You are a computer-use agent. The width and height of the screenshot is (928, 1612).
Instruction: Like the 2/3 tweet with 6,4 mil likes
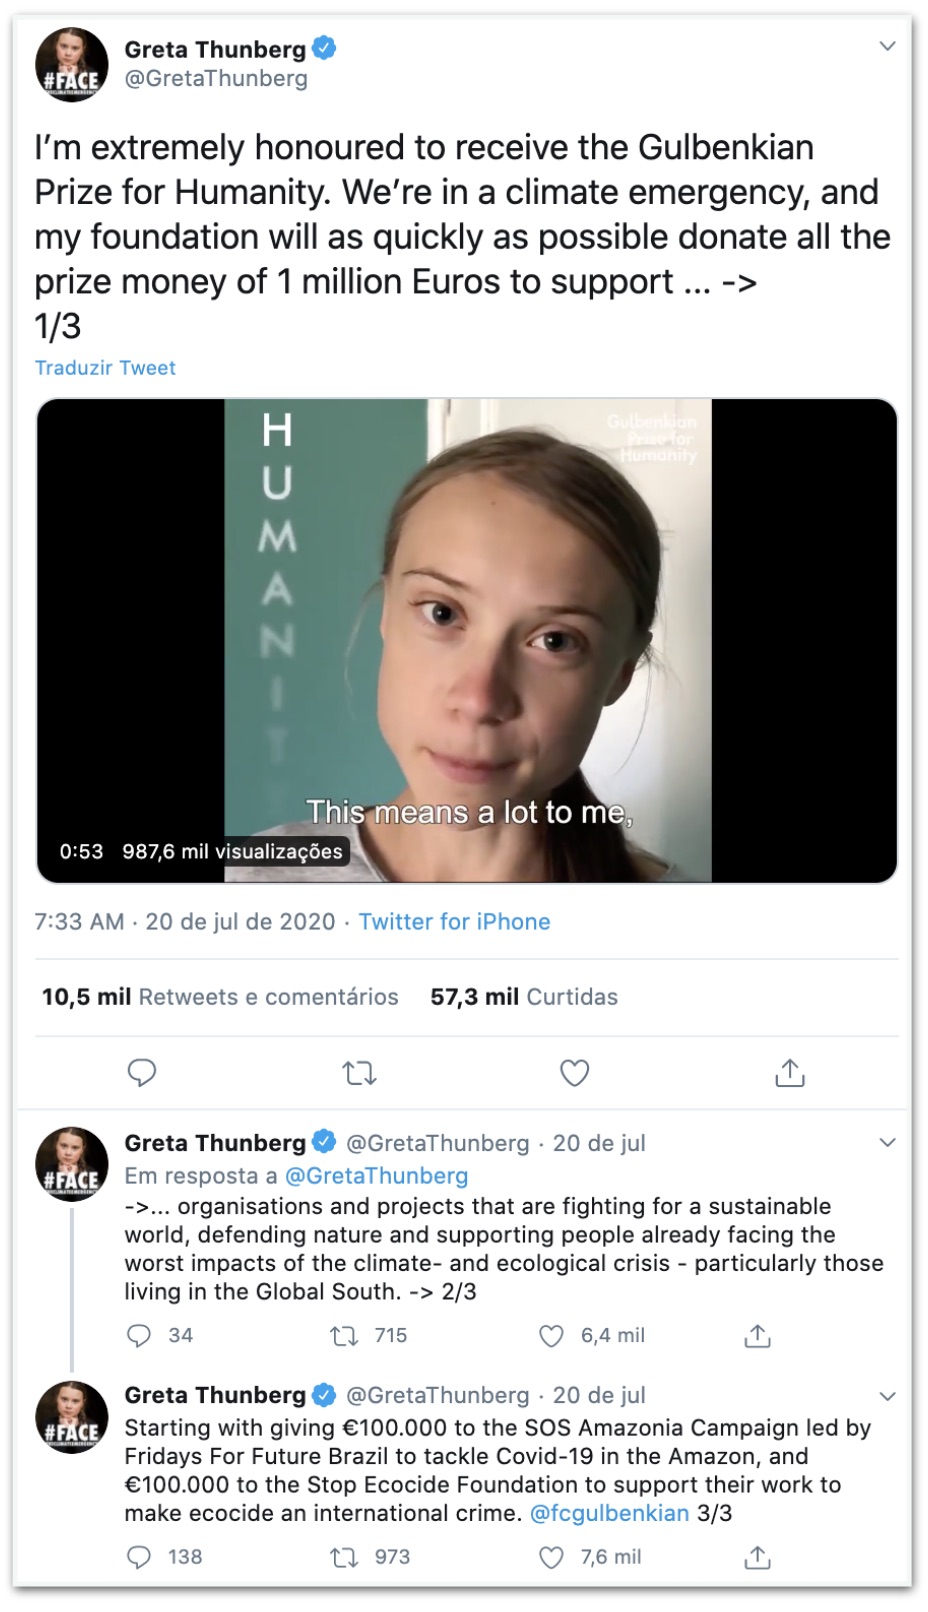(x=552, y=1336)
